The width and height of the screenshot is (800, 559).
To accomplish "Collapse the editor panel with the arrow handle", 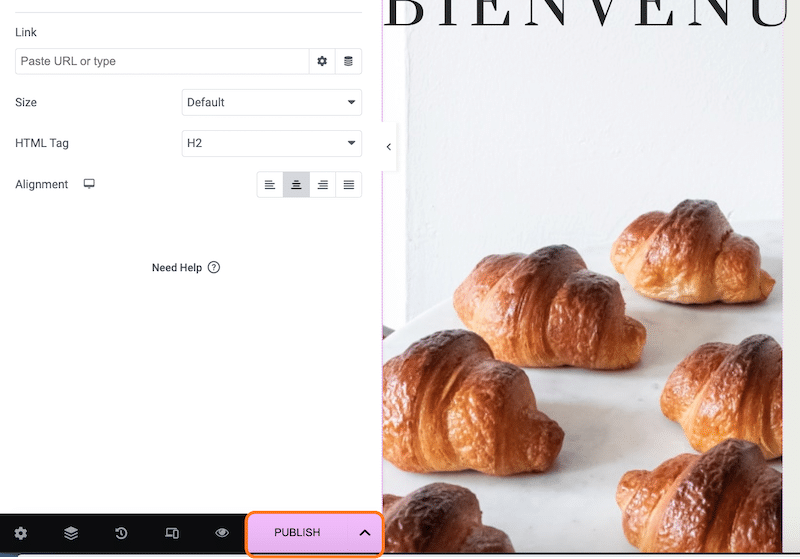I will [x=389, y=147].
